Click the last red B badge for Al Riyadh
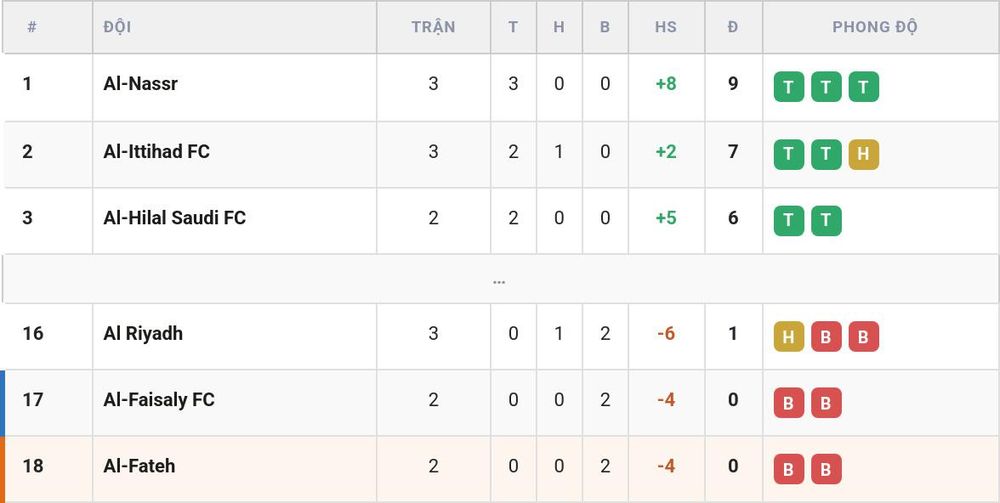The image size is (1000, 503). coord(864,337)
